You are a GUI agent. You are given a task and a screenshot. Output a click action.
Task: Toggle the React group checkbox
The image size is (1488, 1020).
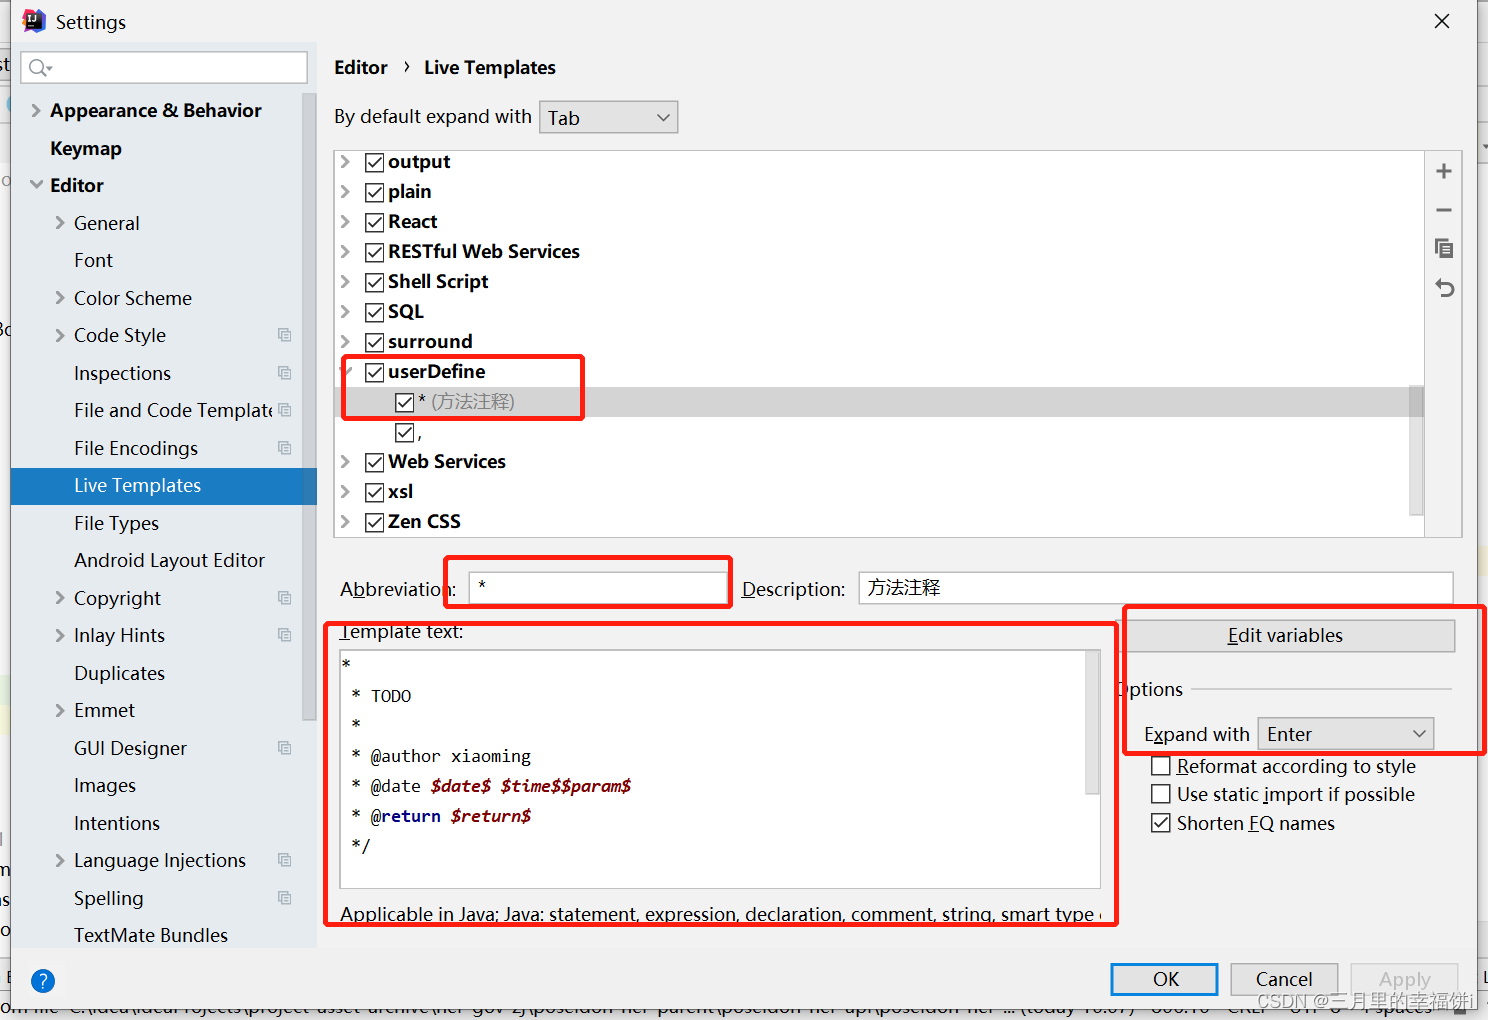pos(375,222)
